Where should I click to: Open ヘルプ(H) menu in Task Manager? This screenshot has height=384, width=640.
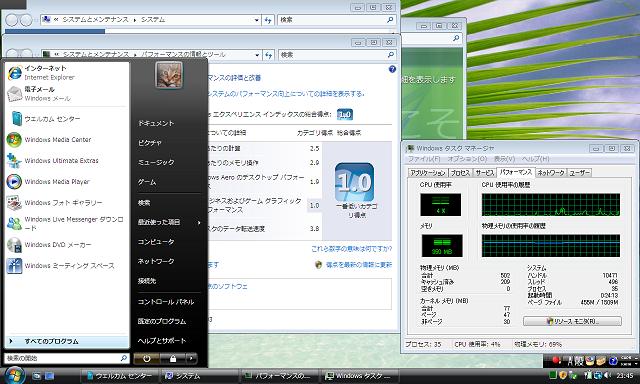coord(536,159)
